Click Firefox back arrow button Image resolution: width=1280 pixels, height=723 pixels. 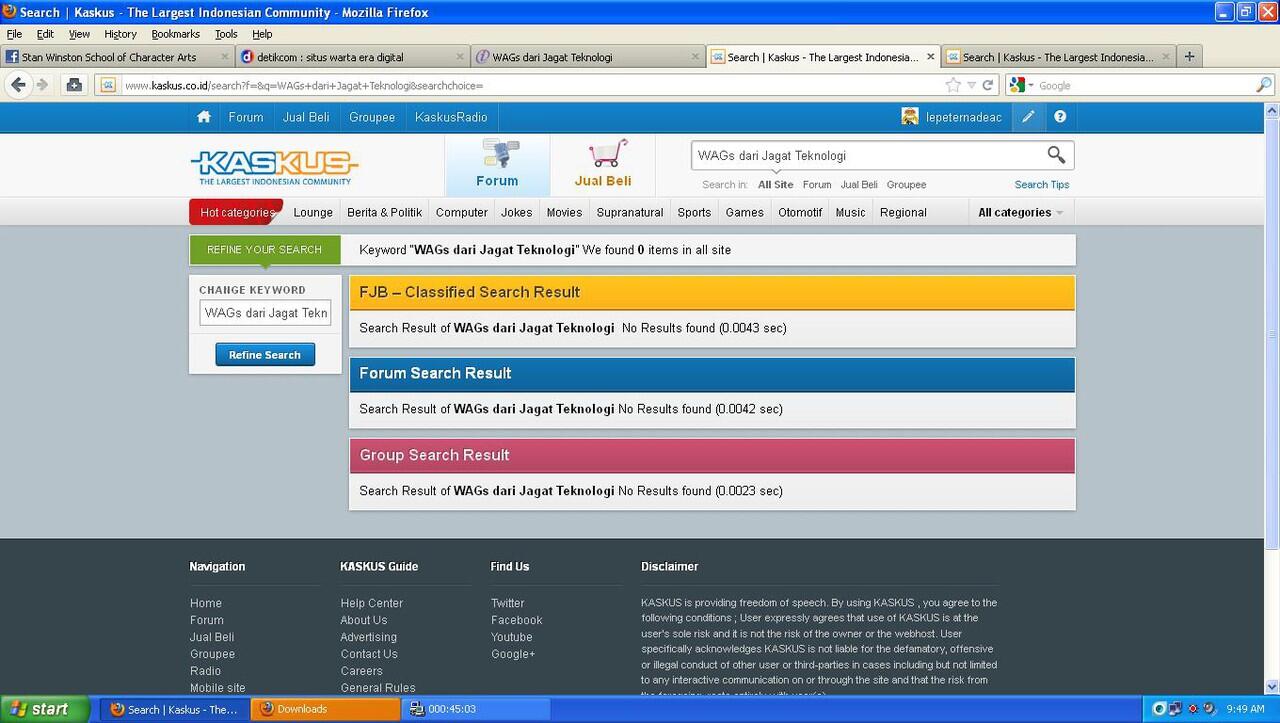(18, 85)
